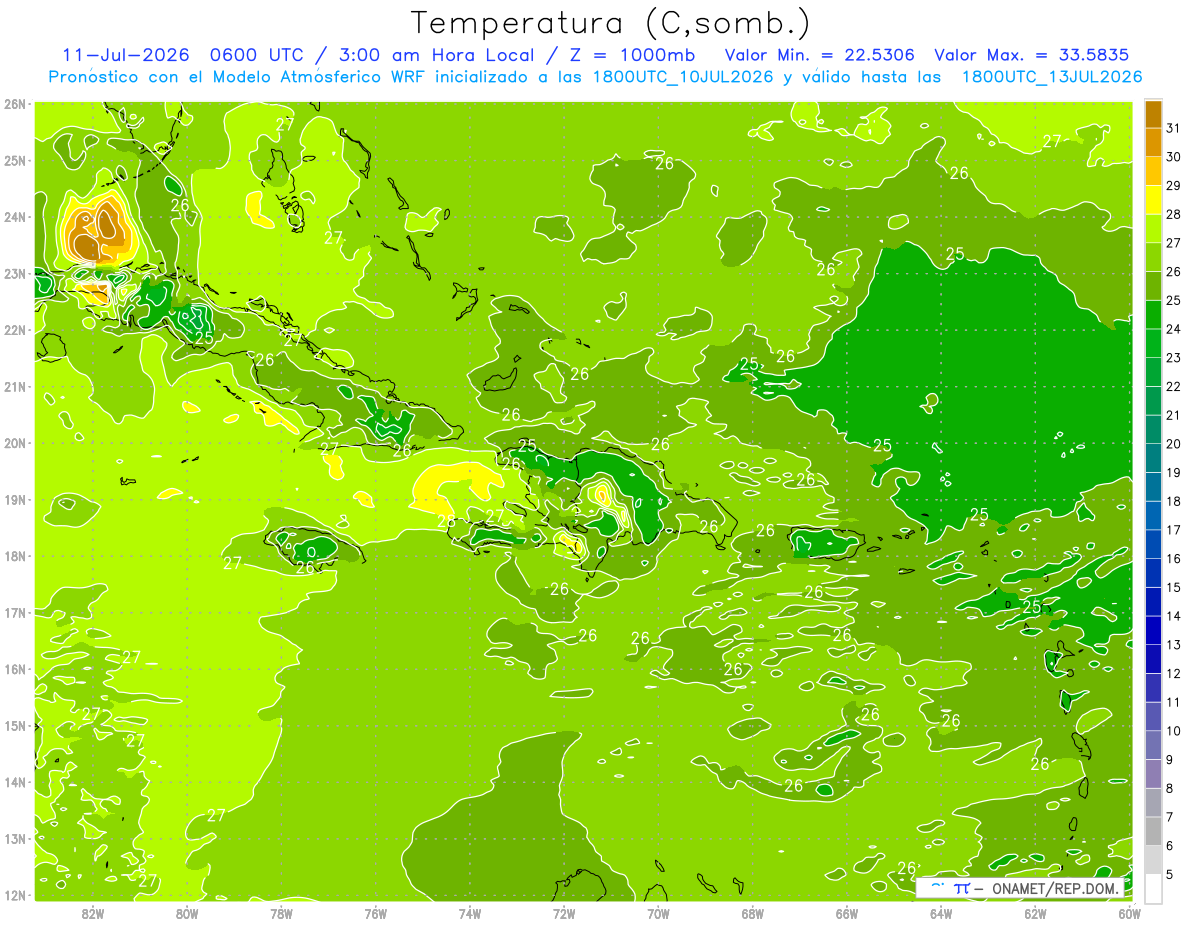This screenshot has height=927, width=1200.
Task: Click the '18N' latitude axis label
Action: (15, 556)
